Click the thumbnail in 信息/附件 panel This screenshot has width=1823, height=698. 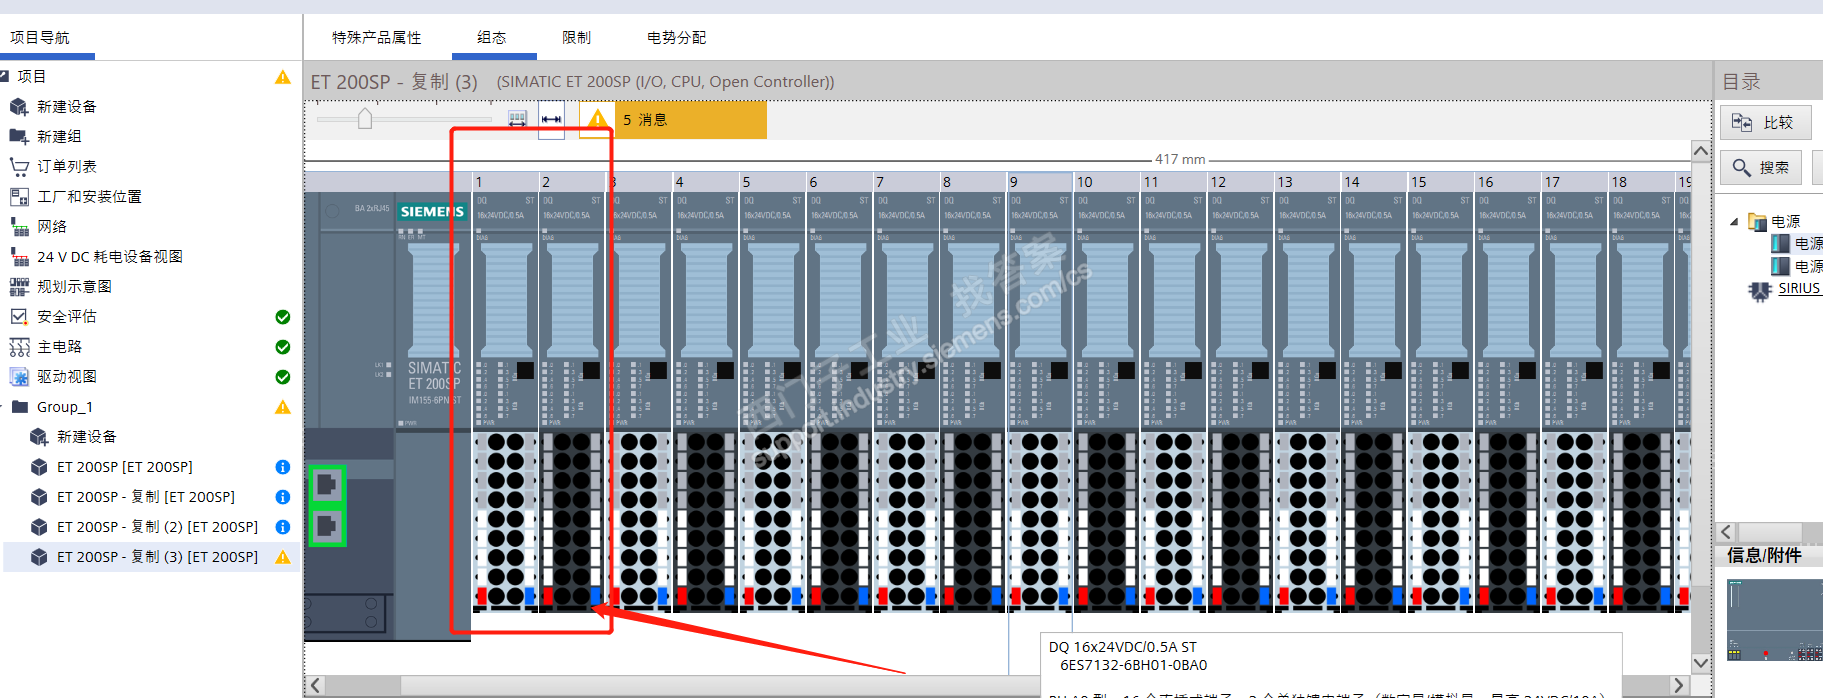pos(1775,620)
